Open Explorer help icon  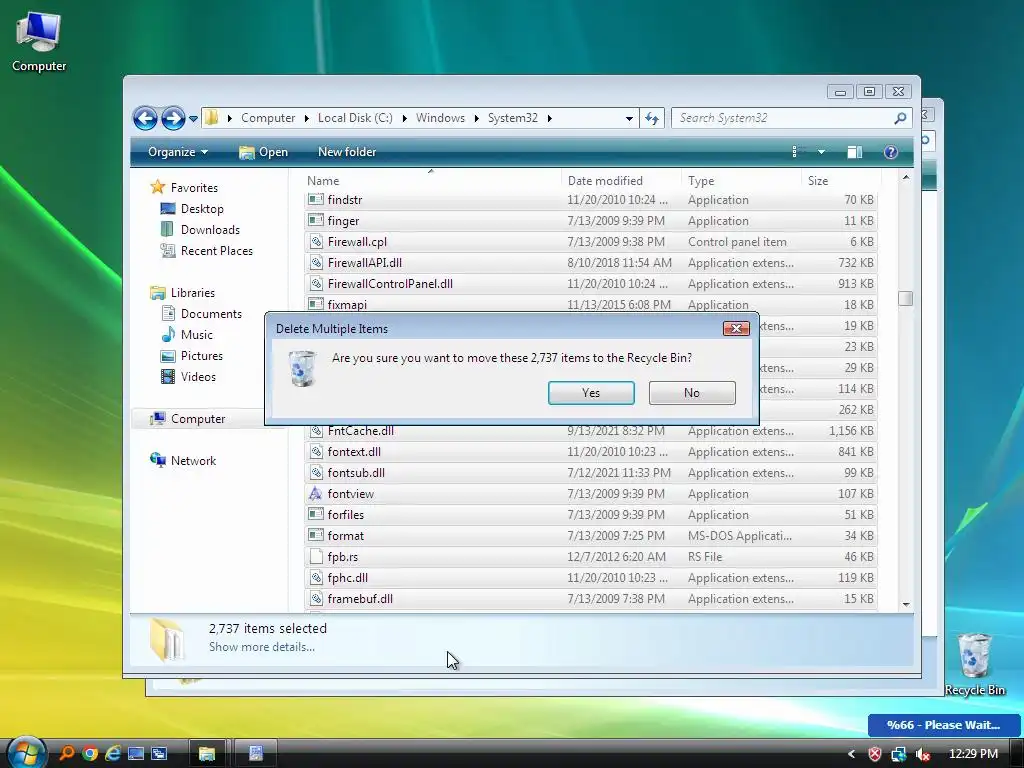point(890,152)
